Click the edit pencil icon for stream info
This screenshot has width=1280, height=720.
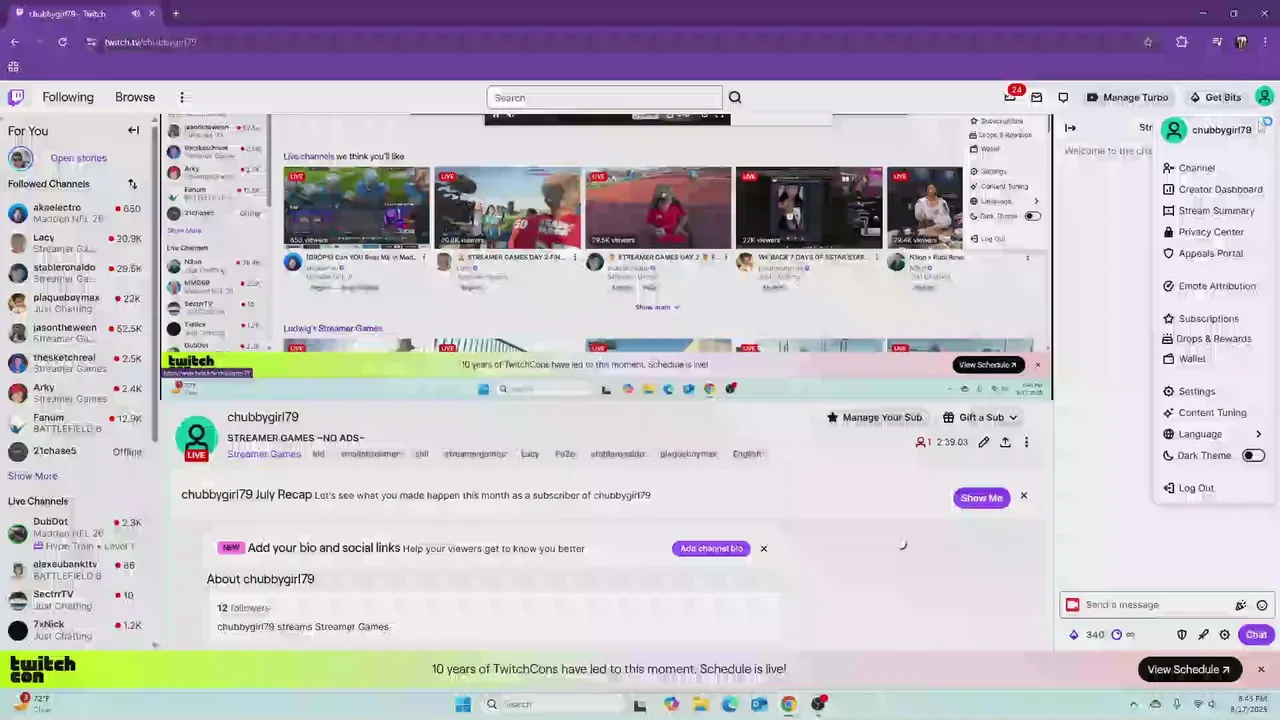[x=984, y=442]
